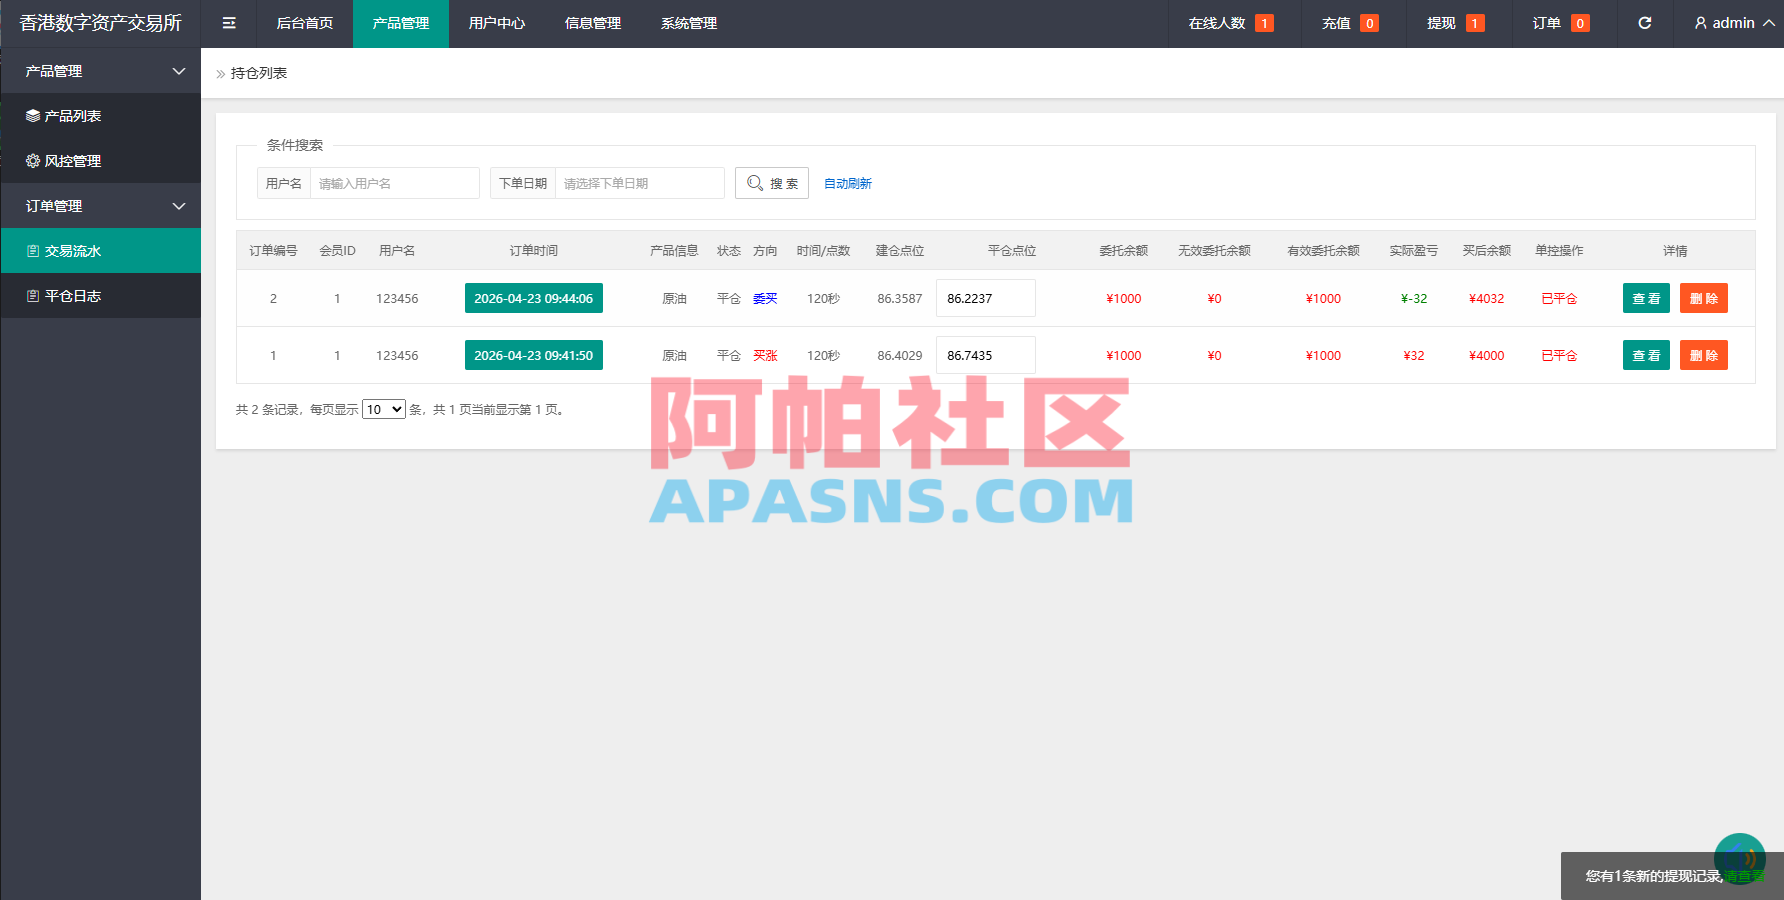1784x900 pixels.
Task: Click the 持仓列表 breadcrumb text
Action: click(x=259, y=73)
